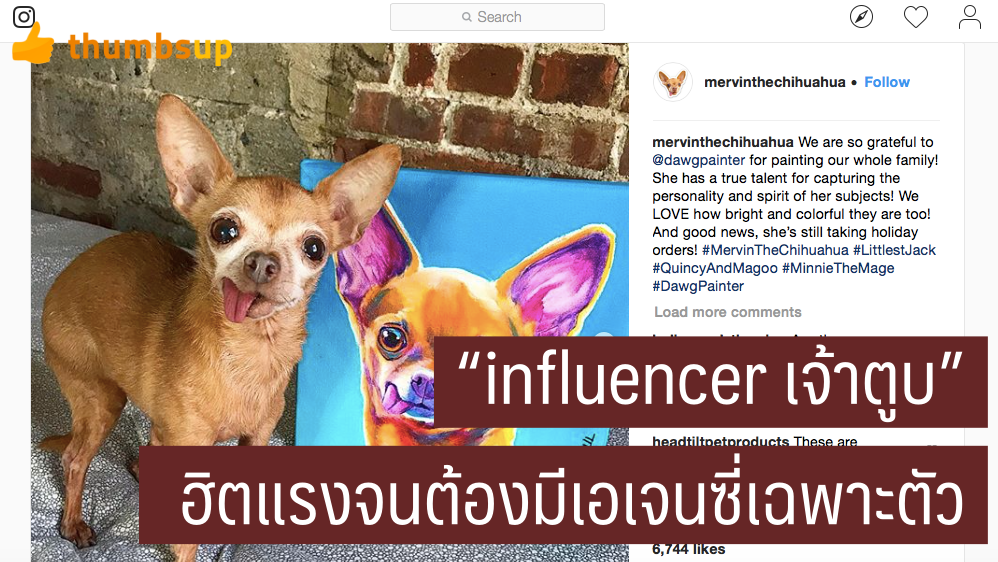The width and height of the screenshot is (998, 562).
Task: Open the mervinthechihuahua username in the header
Action: pos(775,82)
